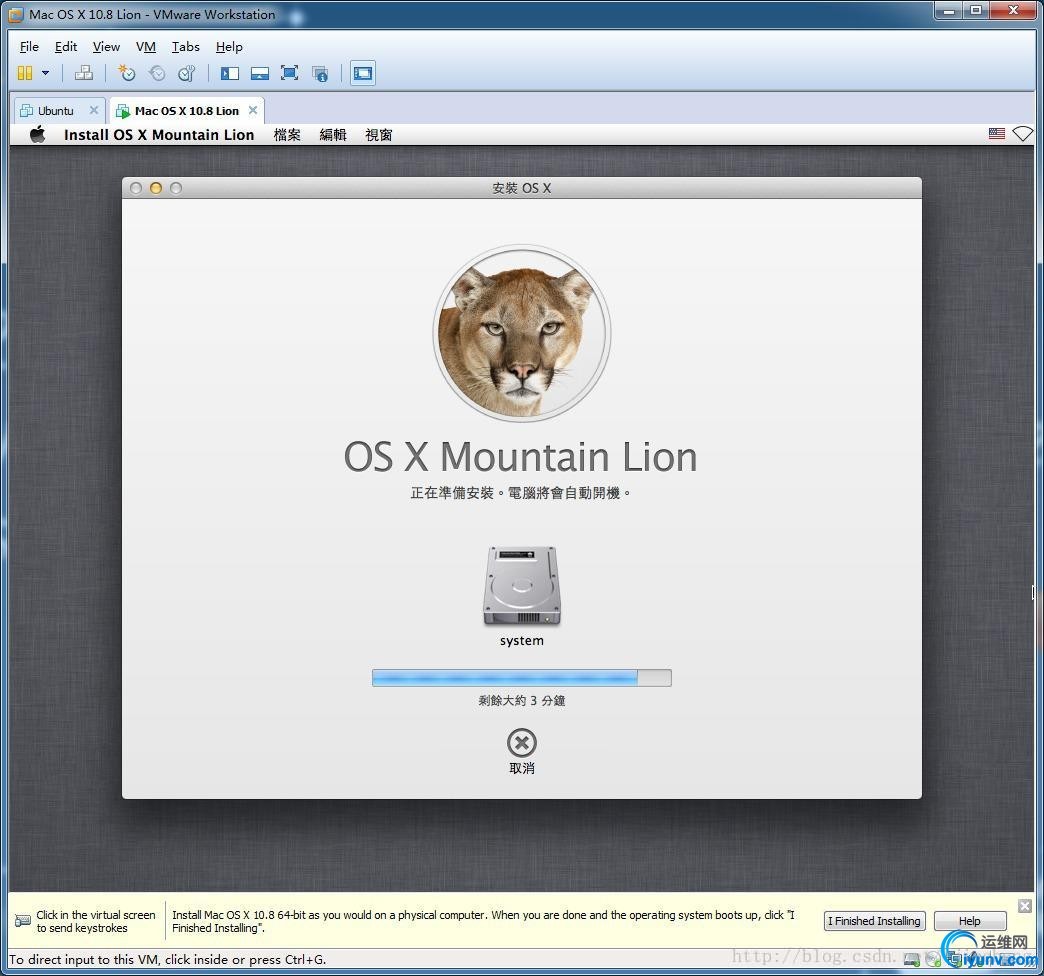This screenshot has height=976, width=1044.
Task: Click the VMware Workstation title bar icon
Action: click(15, 14)
